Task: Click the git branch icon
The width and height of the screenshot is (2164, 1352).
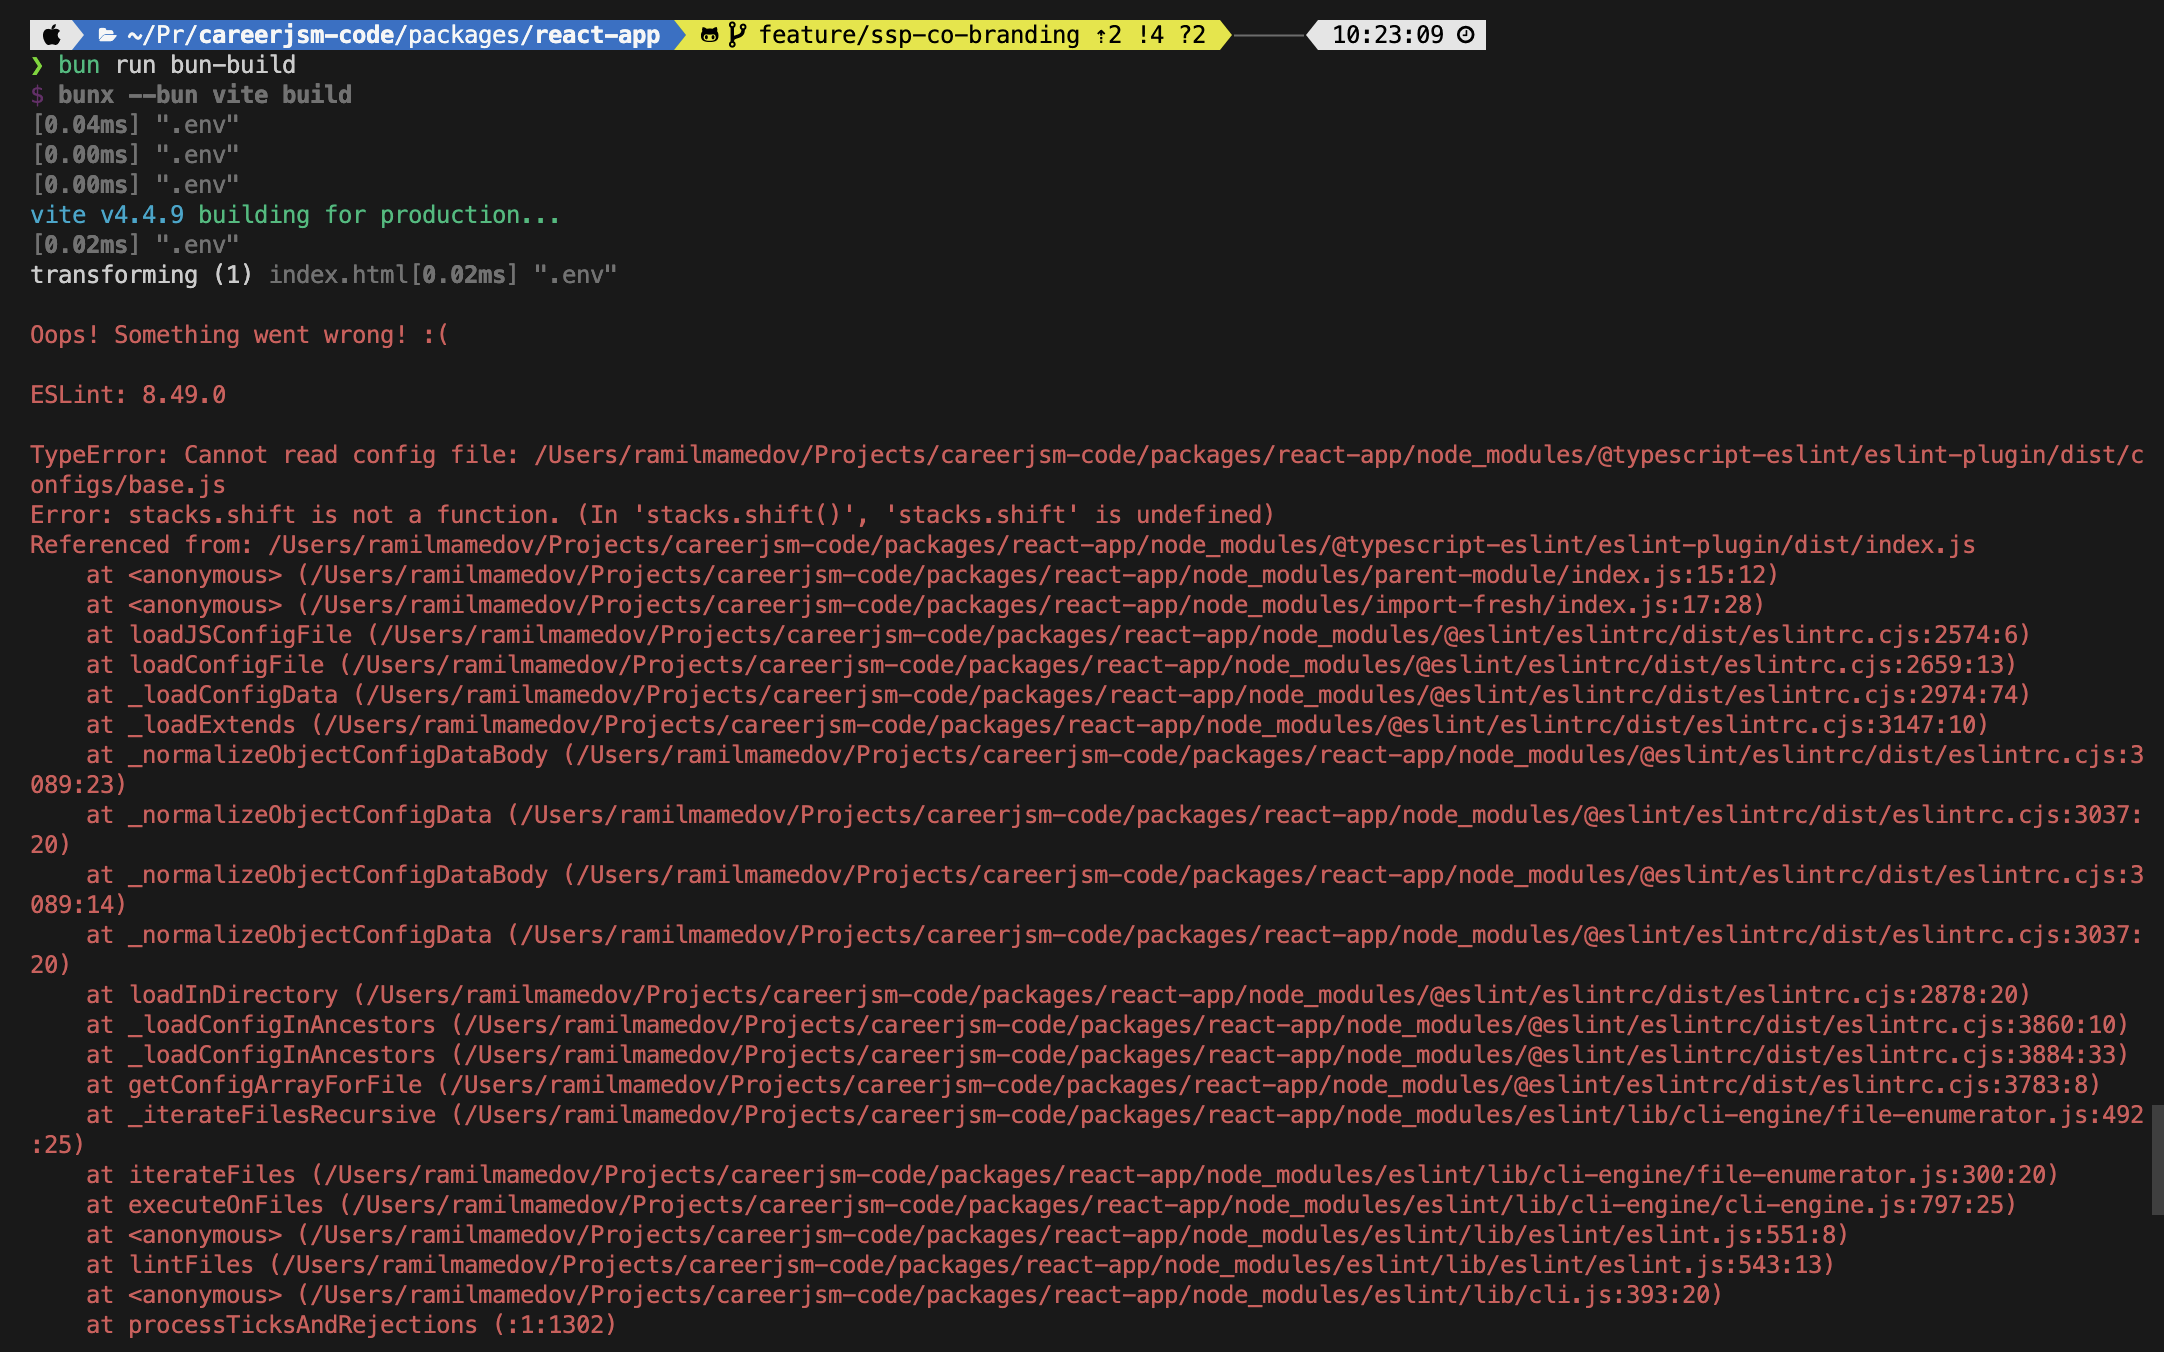Action: coord(737,35)
